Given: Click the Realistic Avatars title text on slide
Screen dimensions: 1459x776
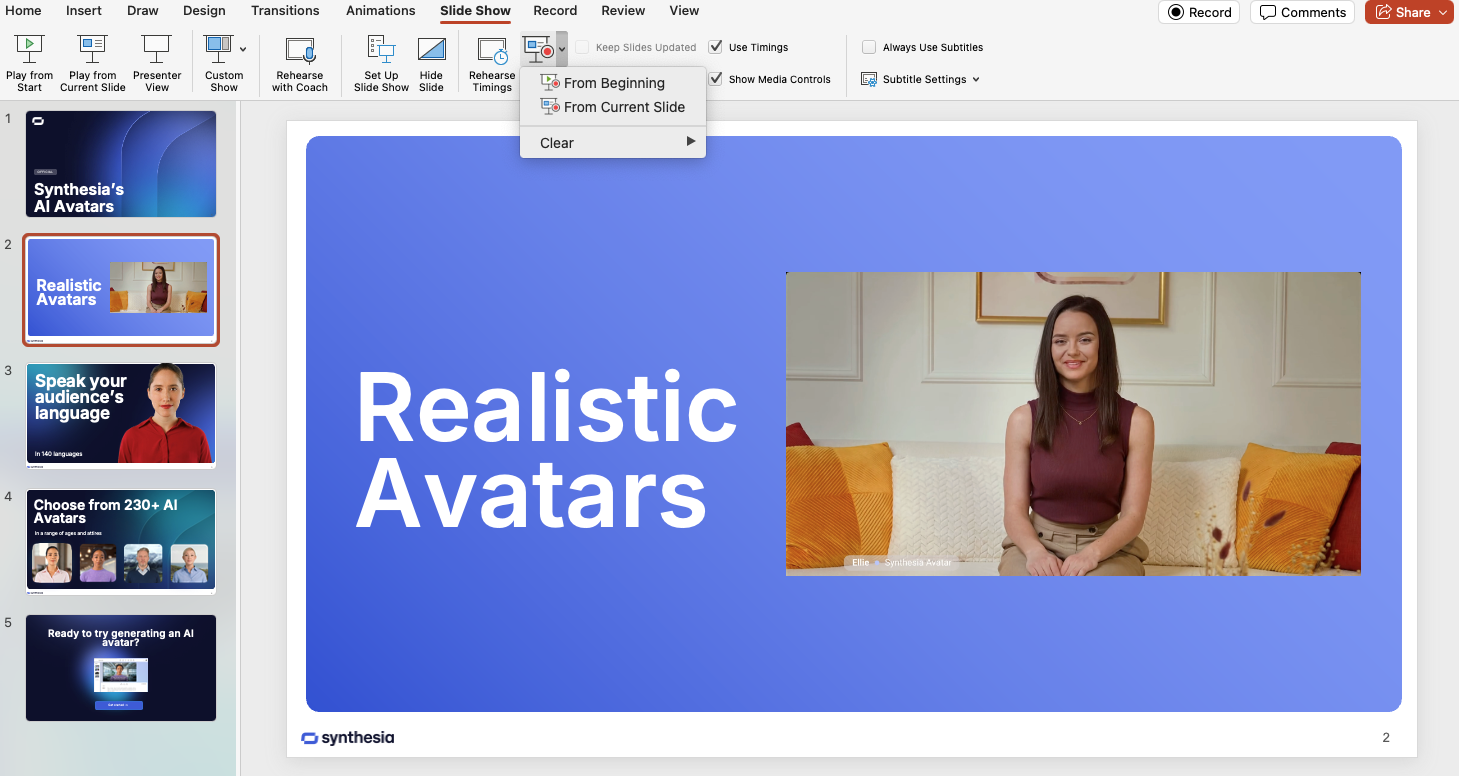Looking at the screenshot, I should [x=546, y=448].
